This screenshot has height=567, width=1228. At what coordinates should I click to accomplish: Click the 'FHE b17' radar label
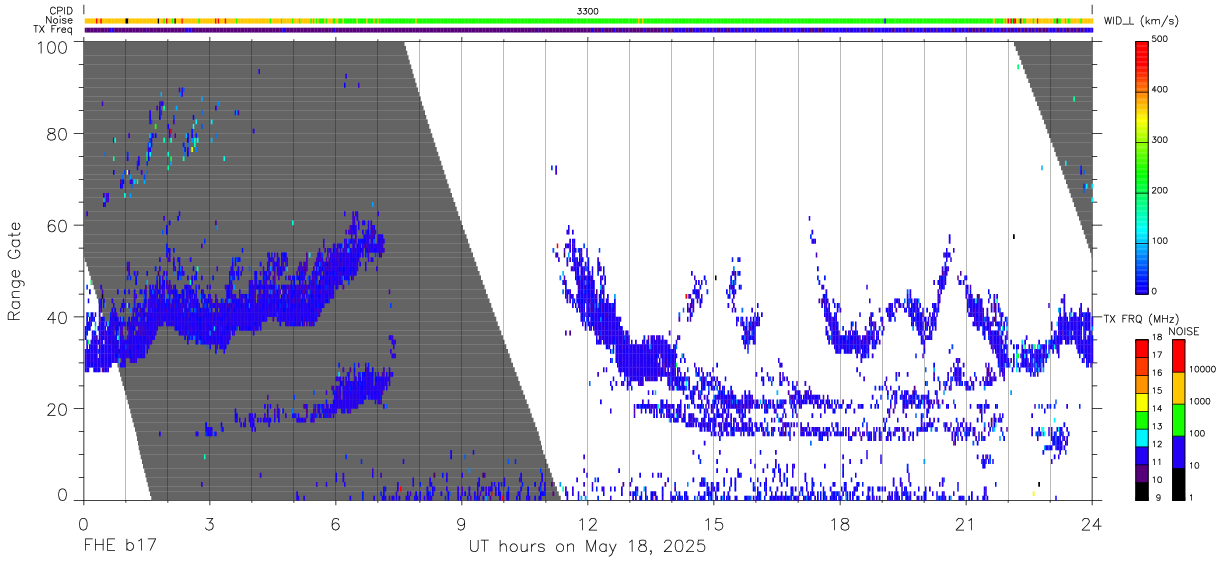tap(120, 547)
